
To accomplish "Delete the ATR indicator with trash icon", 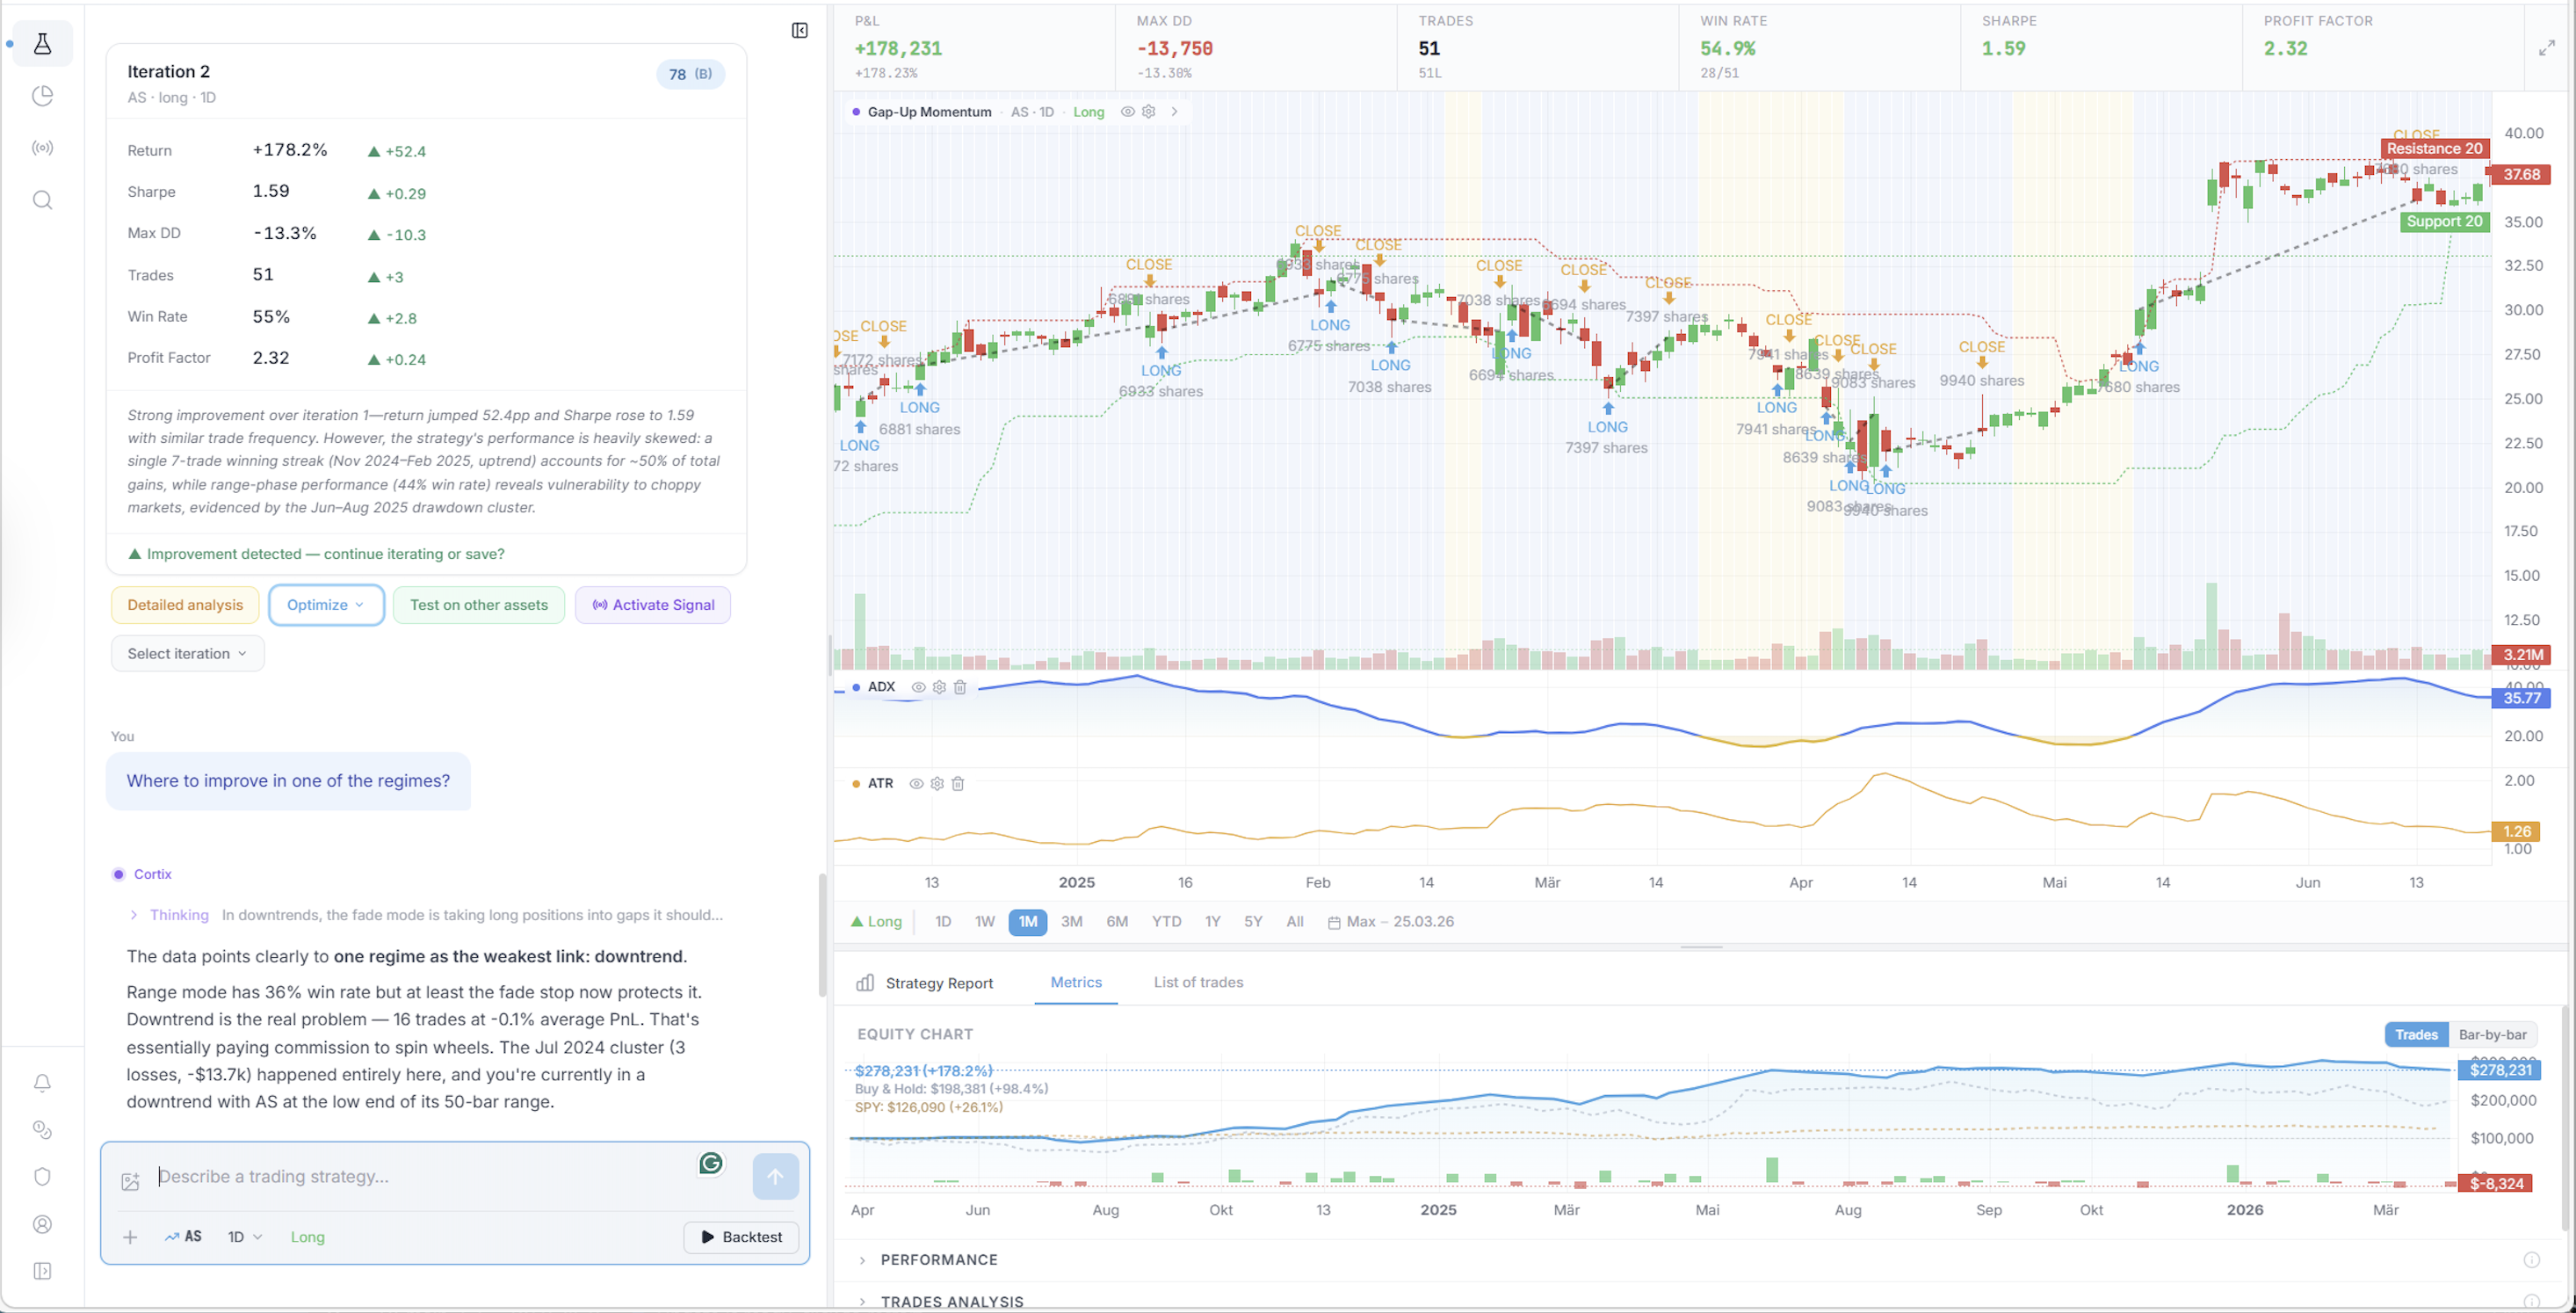I will click(958, 783).
